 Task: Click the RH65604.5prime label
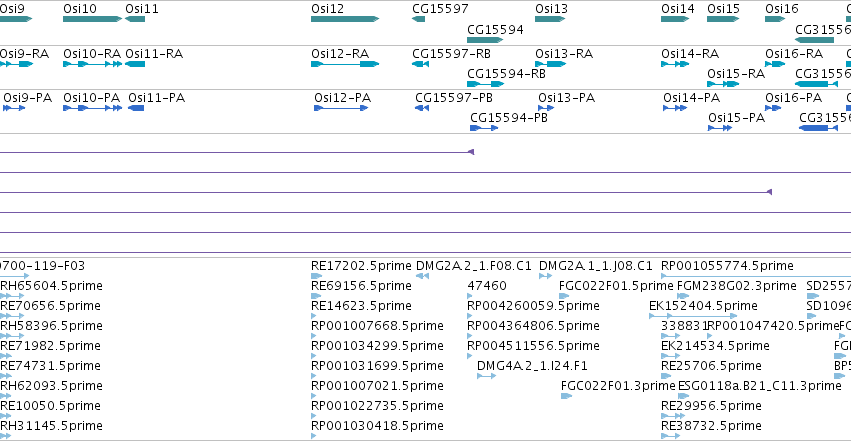click(x=51, y=286)
